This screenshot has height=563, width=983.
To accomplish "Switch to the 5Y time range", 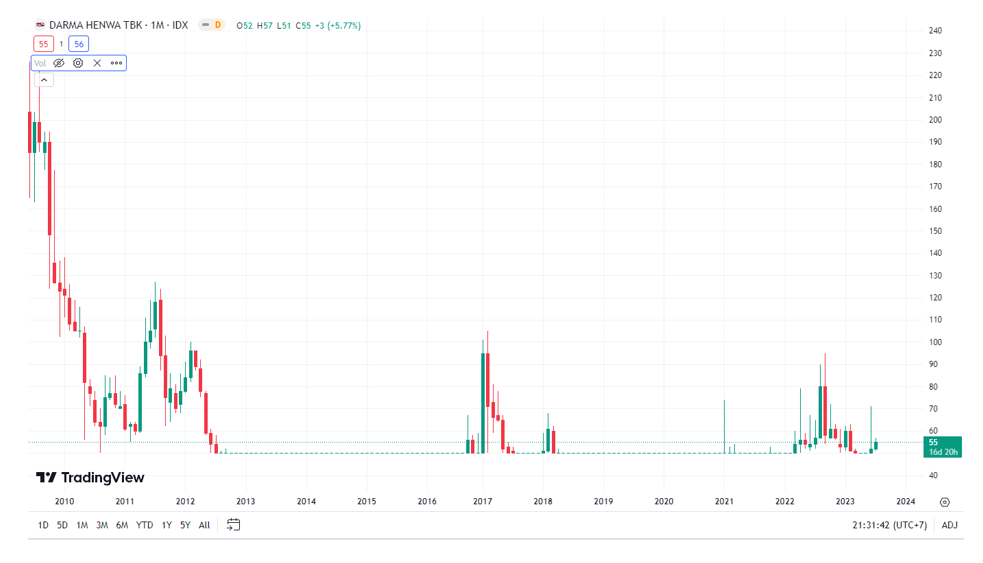I will 185,525.
